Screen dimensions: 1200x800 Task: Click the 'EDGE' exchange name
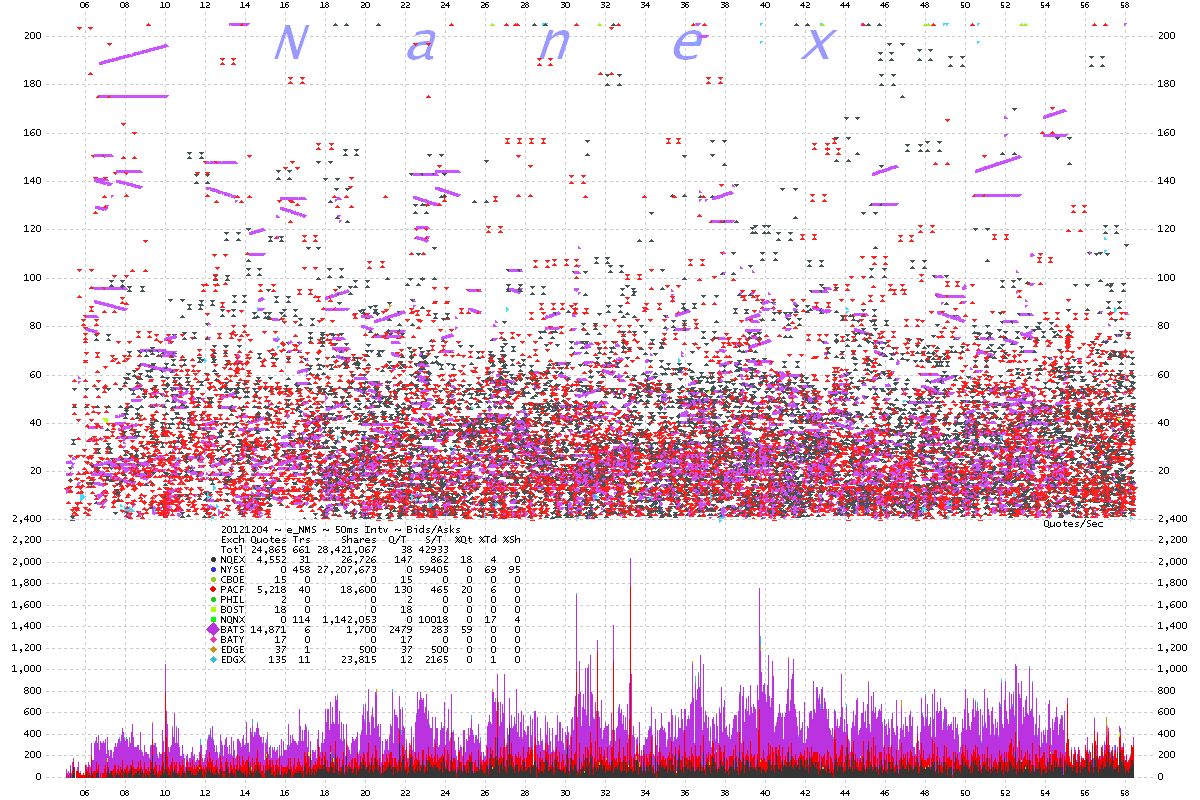click(x=232, y=650)
